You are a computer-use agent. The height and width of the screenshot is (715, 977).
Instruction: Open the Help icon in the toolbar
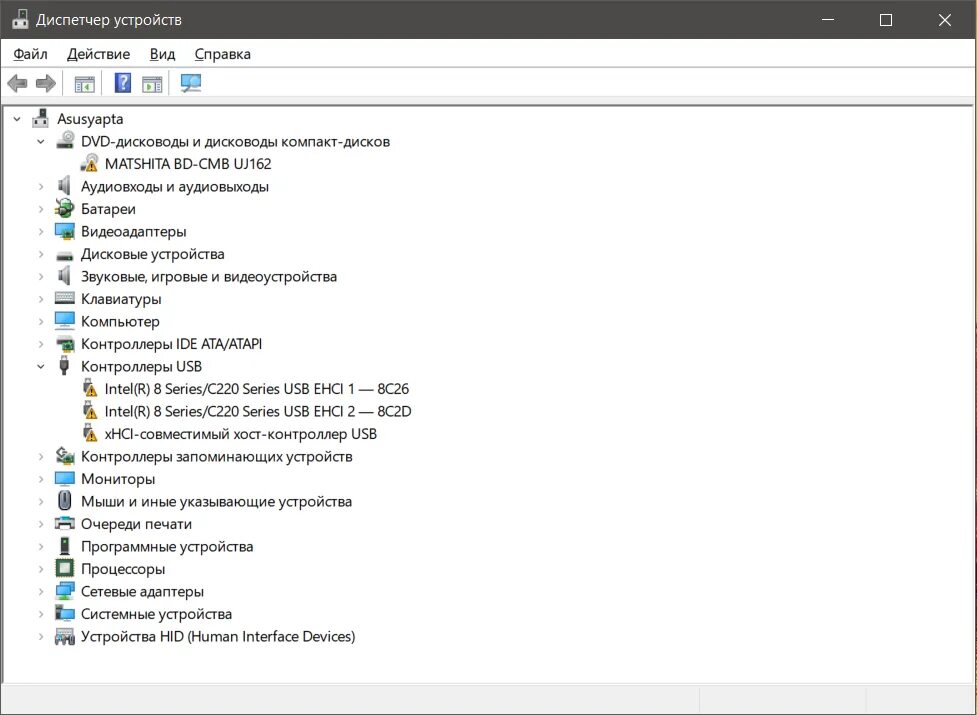[122, 83]
